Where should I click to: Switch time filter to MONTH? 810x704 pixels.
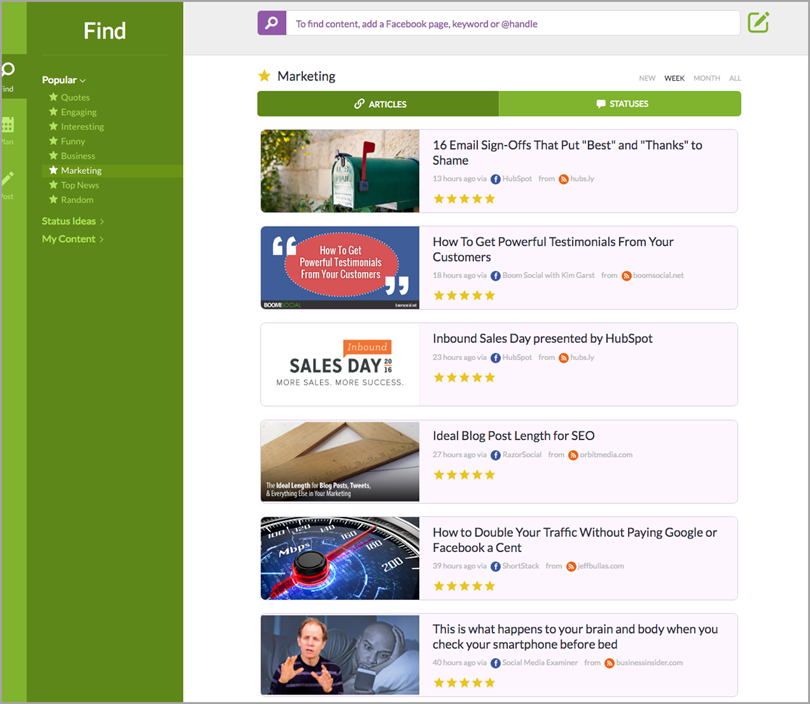[x=706, y=78]
